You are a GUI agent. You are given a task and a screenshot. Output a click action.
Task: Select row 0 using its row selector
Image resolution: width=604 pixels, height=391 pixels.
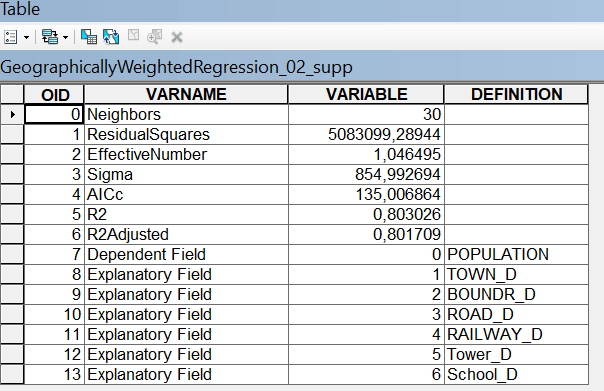[x=12, y=114]
